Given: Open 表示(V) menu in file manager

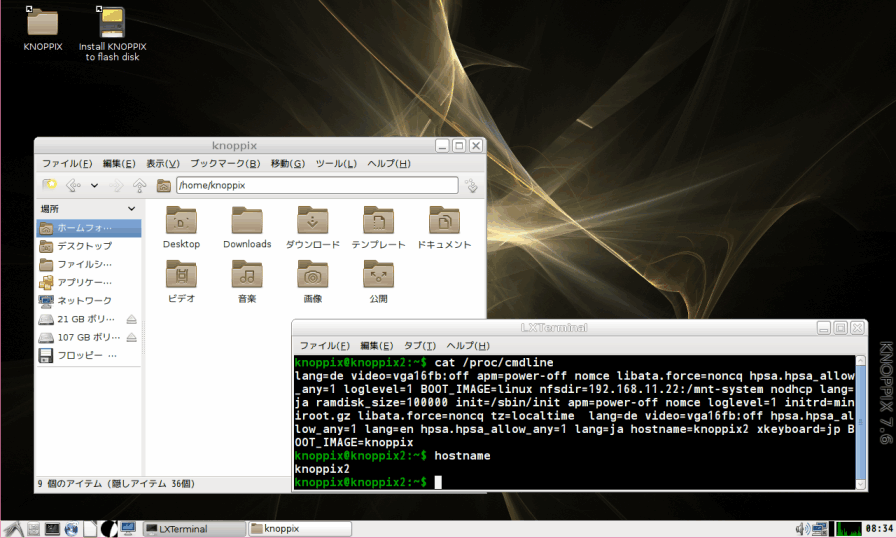Looking at the screenshot, I should tap(163, 163).
